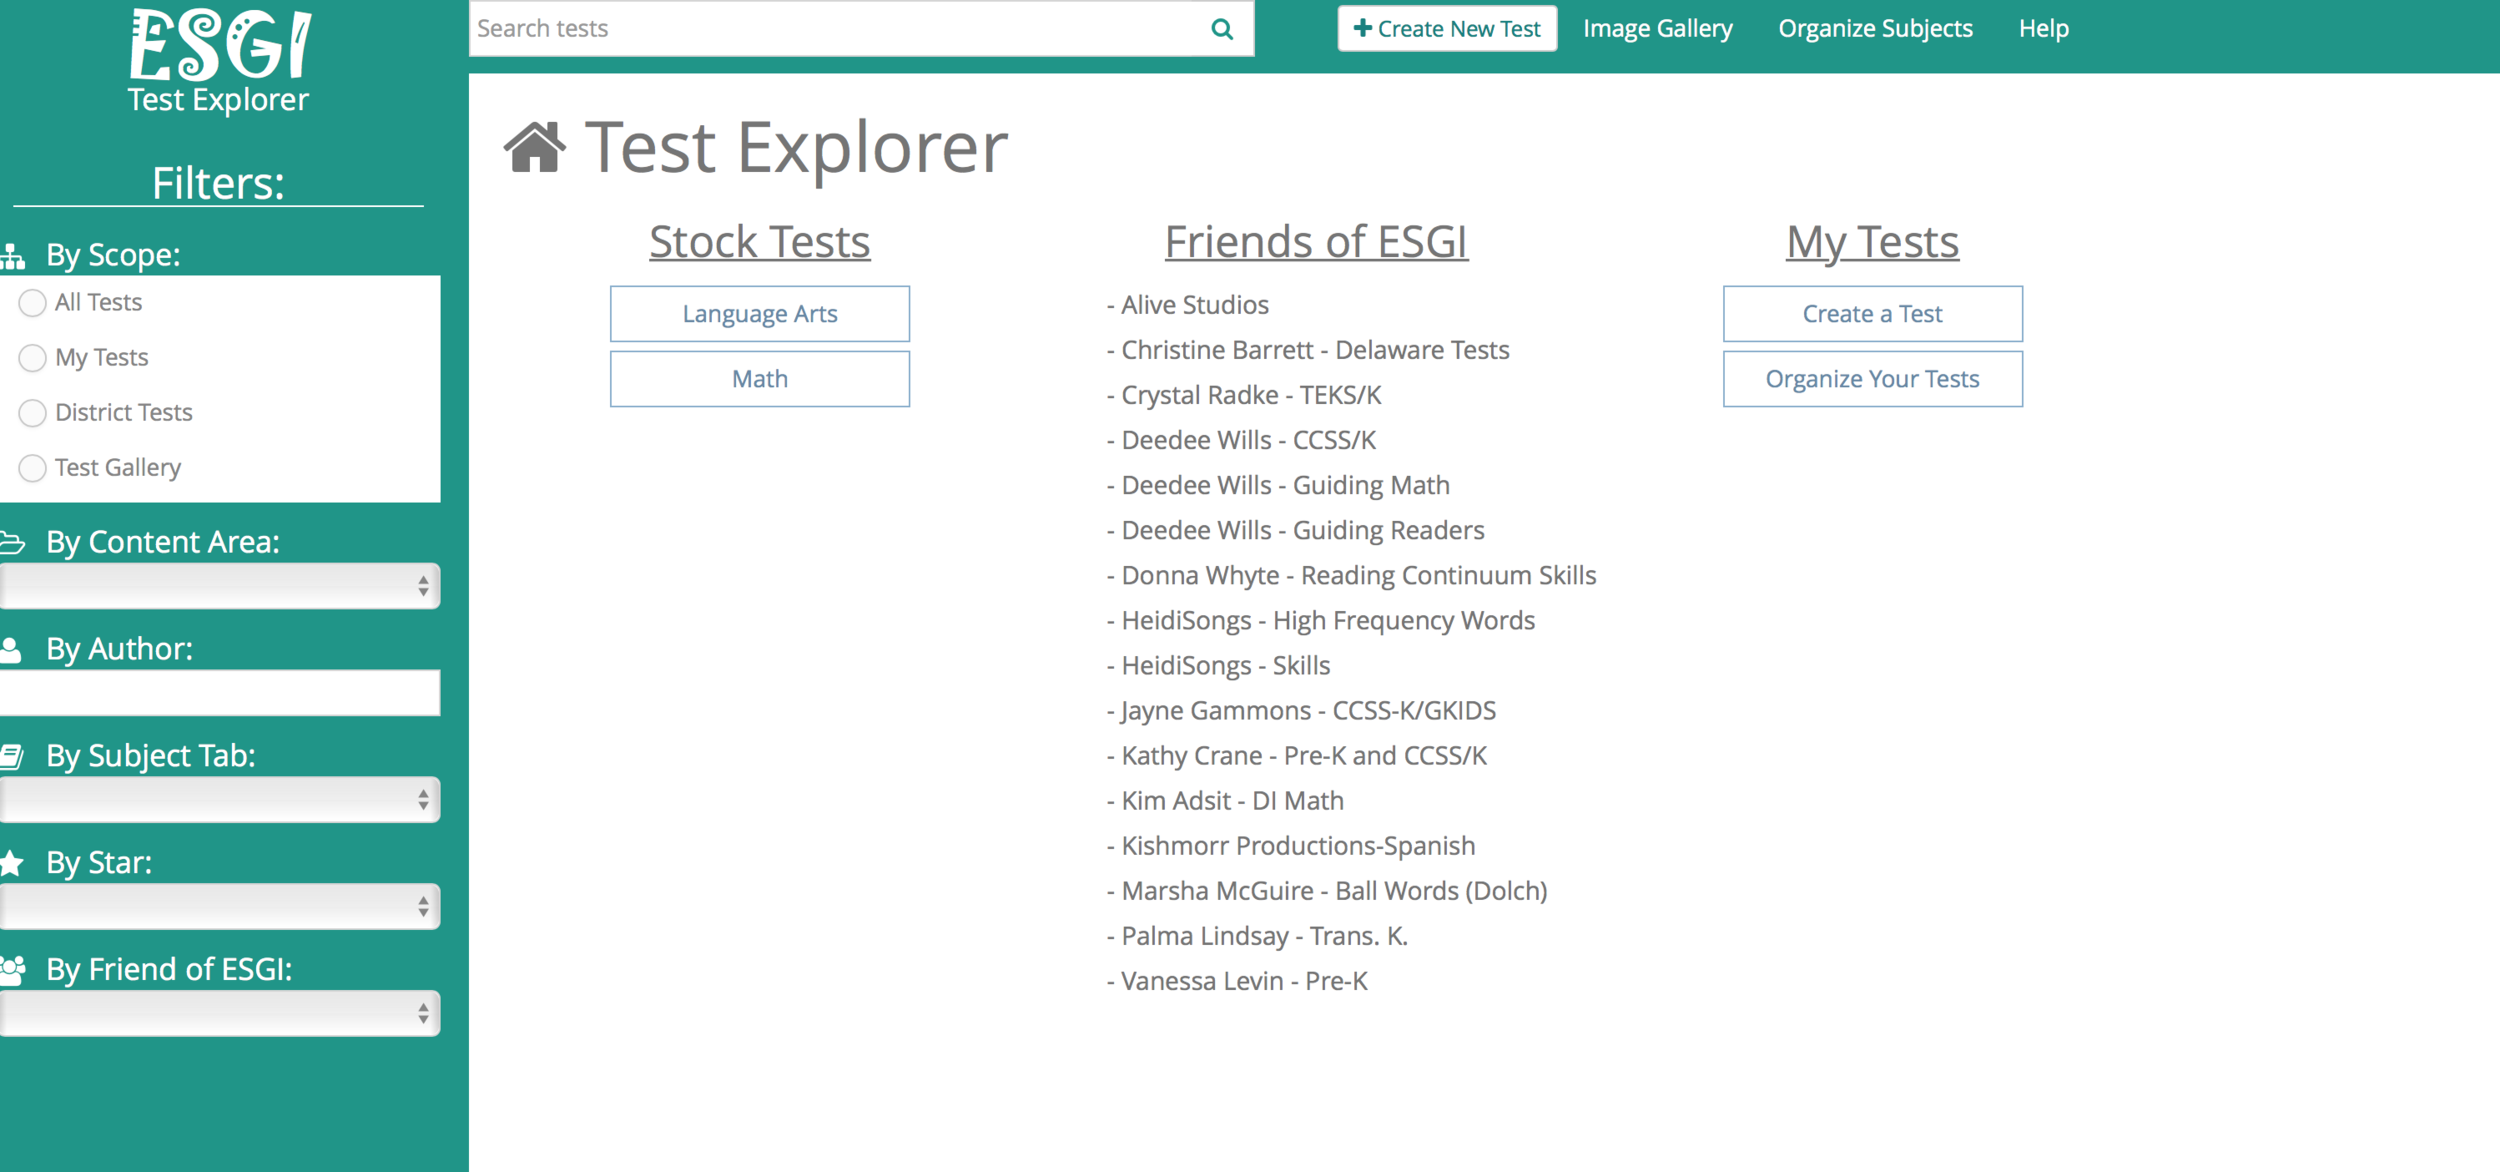Screen dimensions: 2500x1172
Task: Click the By Scope hierarchy icon
Action: coord(13,256)
